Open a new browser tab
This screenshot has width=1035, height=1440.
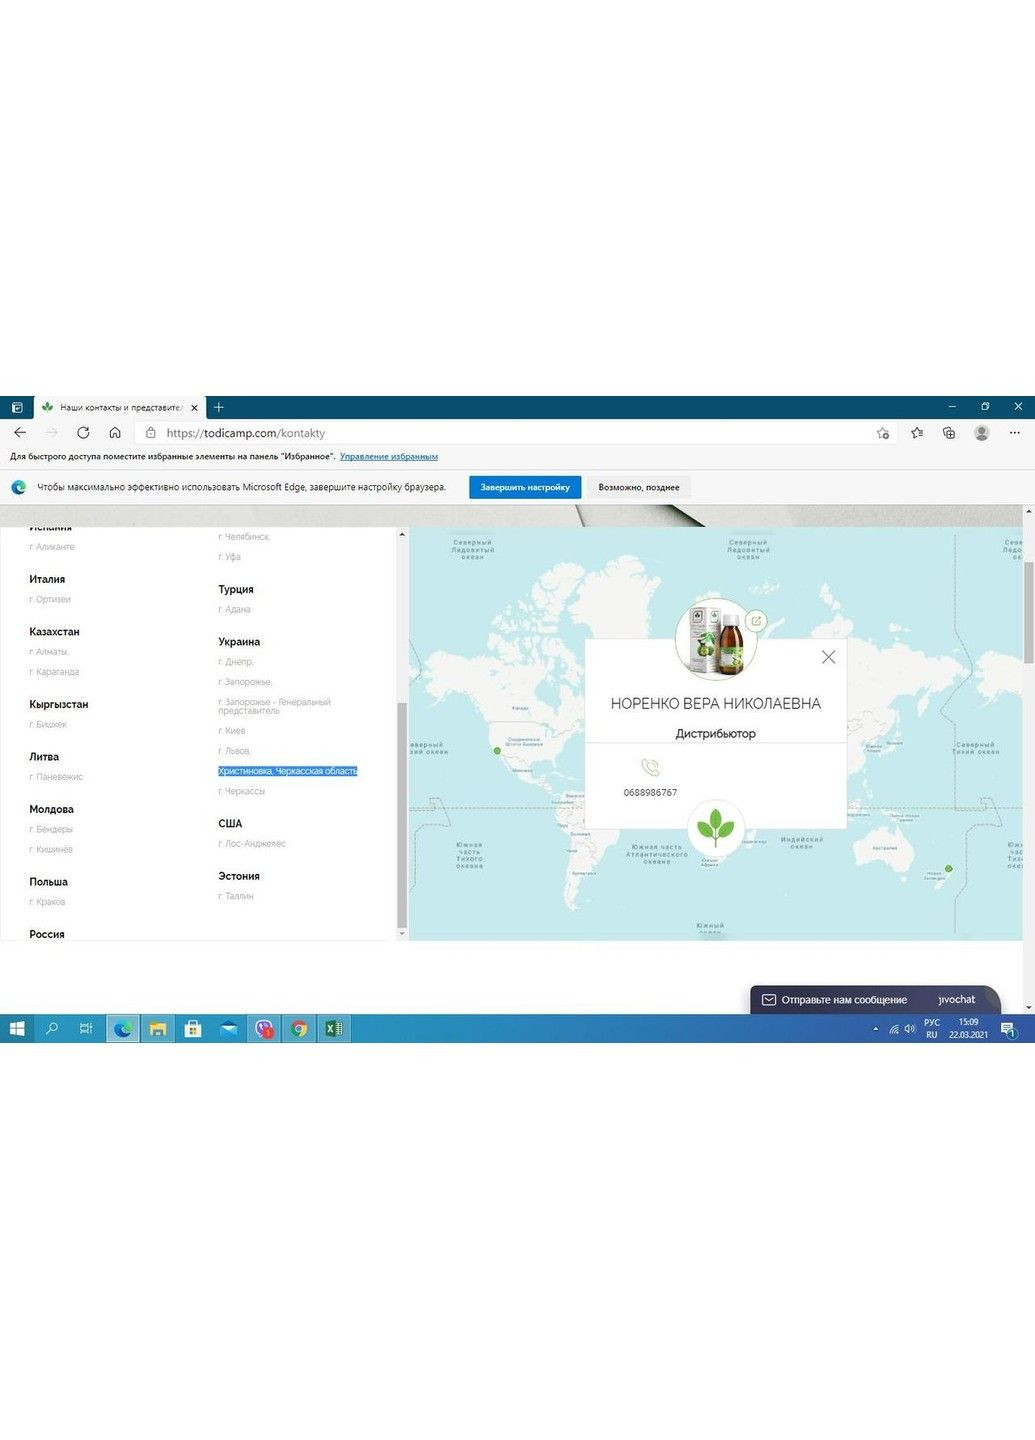(x=219, y=407)
